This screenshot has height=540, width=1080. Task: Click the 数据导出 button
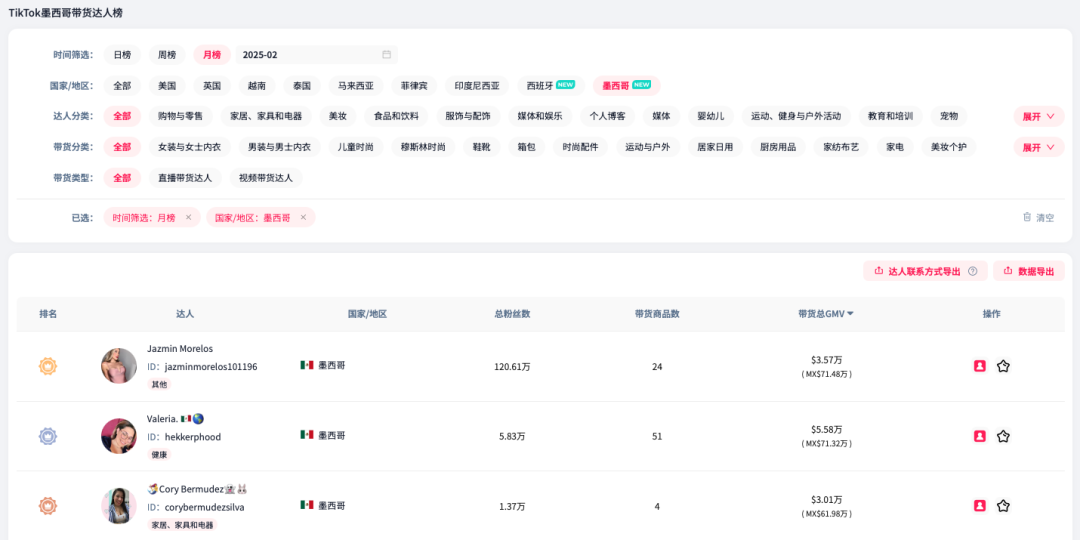(x=1028, y=271)
